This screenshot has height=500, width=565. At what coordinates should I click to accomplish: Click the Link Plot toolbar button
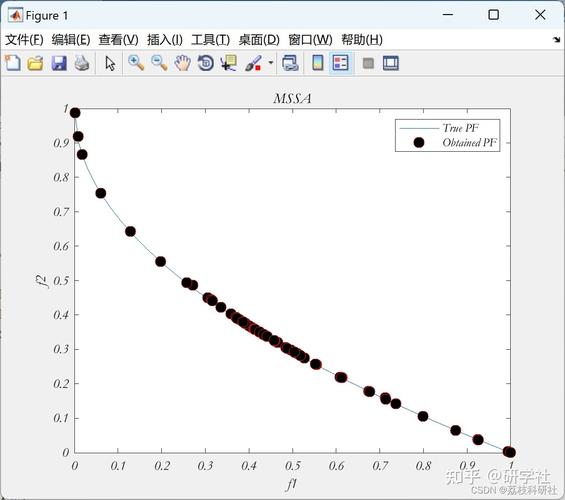pyautogui.click(x=290, y=63)
